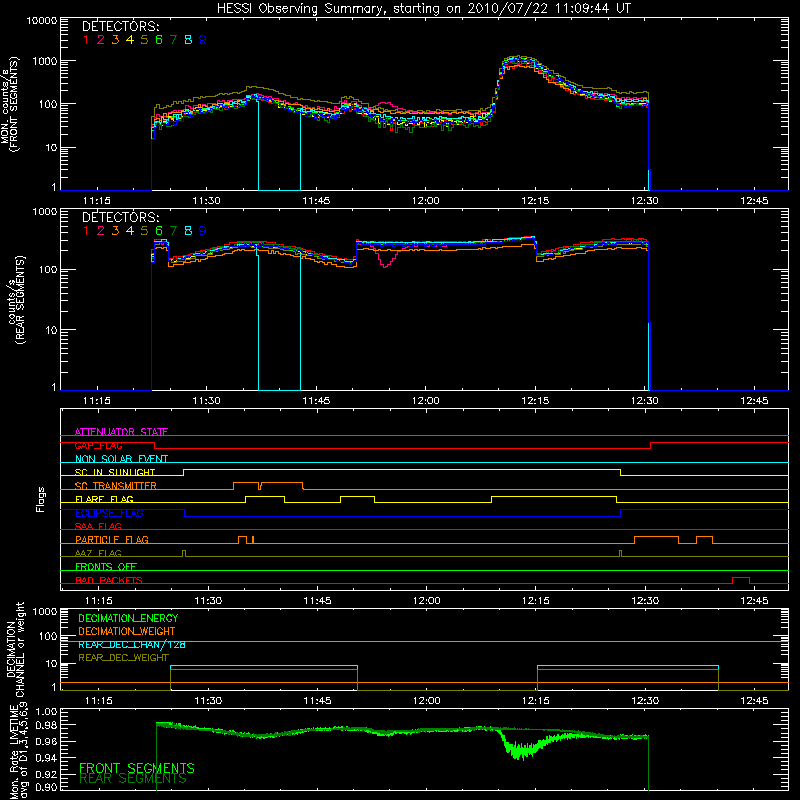Click the REAR SEGMENTS livetime legend label
The image size is (800, 800).
(133, 779)
